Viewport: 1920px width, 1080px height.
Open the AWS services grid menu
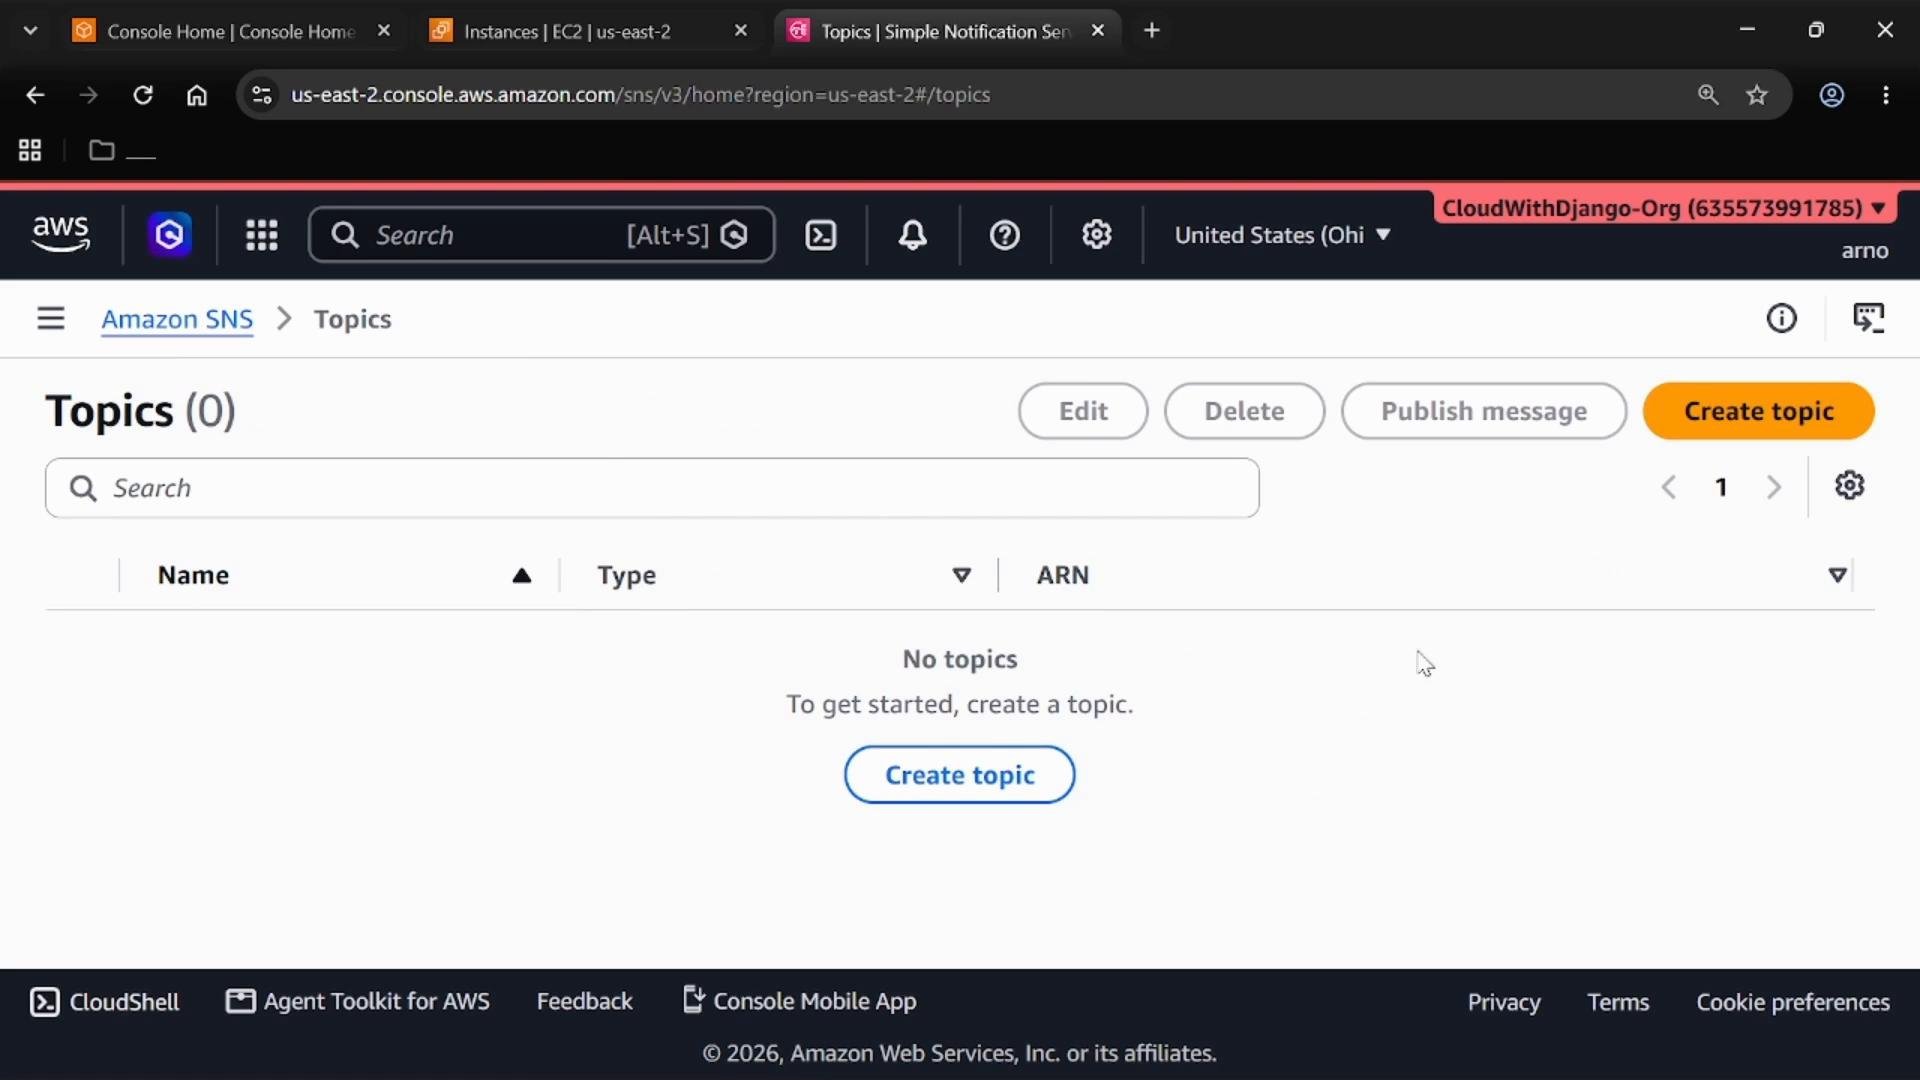coord(262,235)
